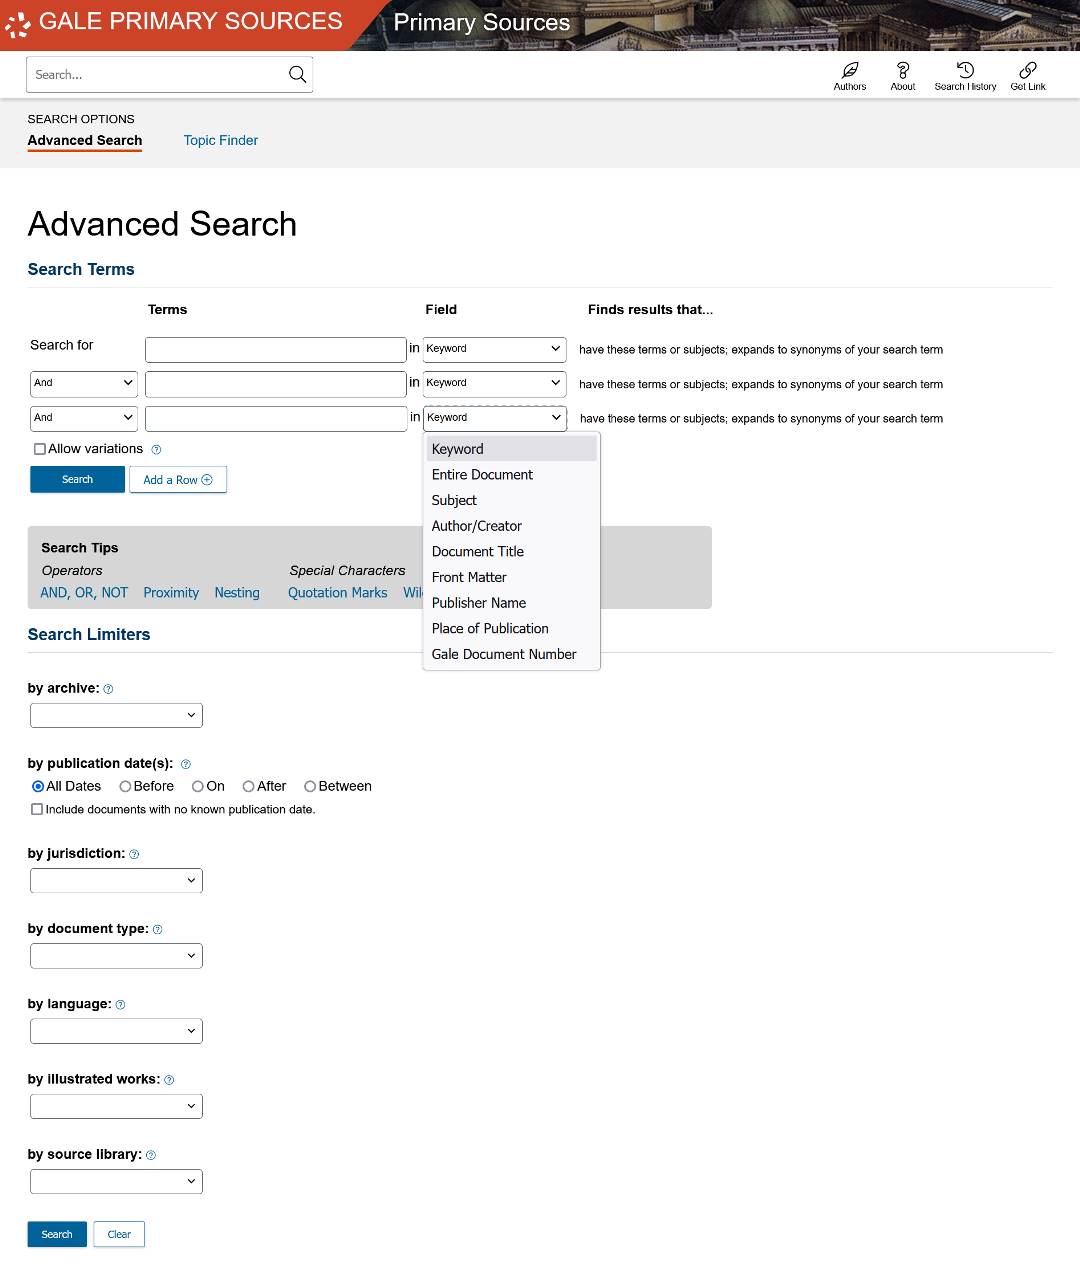Switch to the Advanced Search tab
This screenshot has height=1264, width=1080.
[85, 141]
